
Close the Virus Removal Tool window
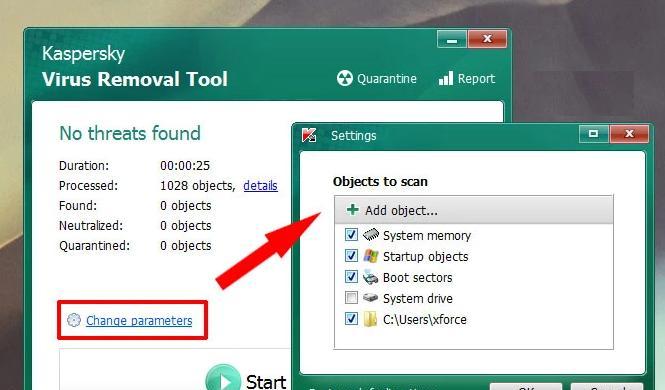pyautogui.click(x=487, y=39)
